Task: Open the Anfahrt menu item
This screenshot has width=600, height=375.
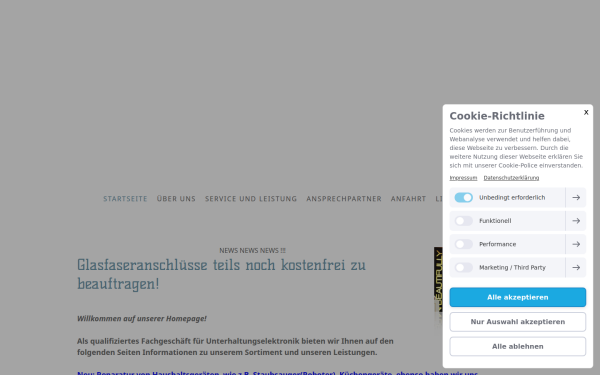Action: (408, 199)
